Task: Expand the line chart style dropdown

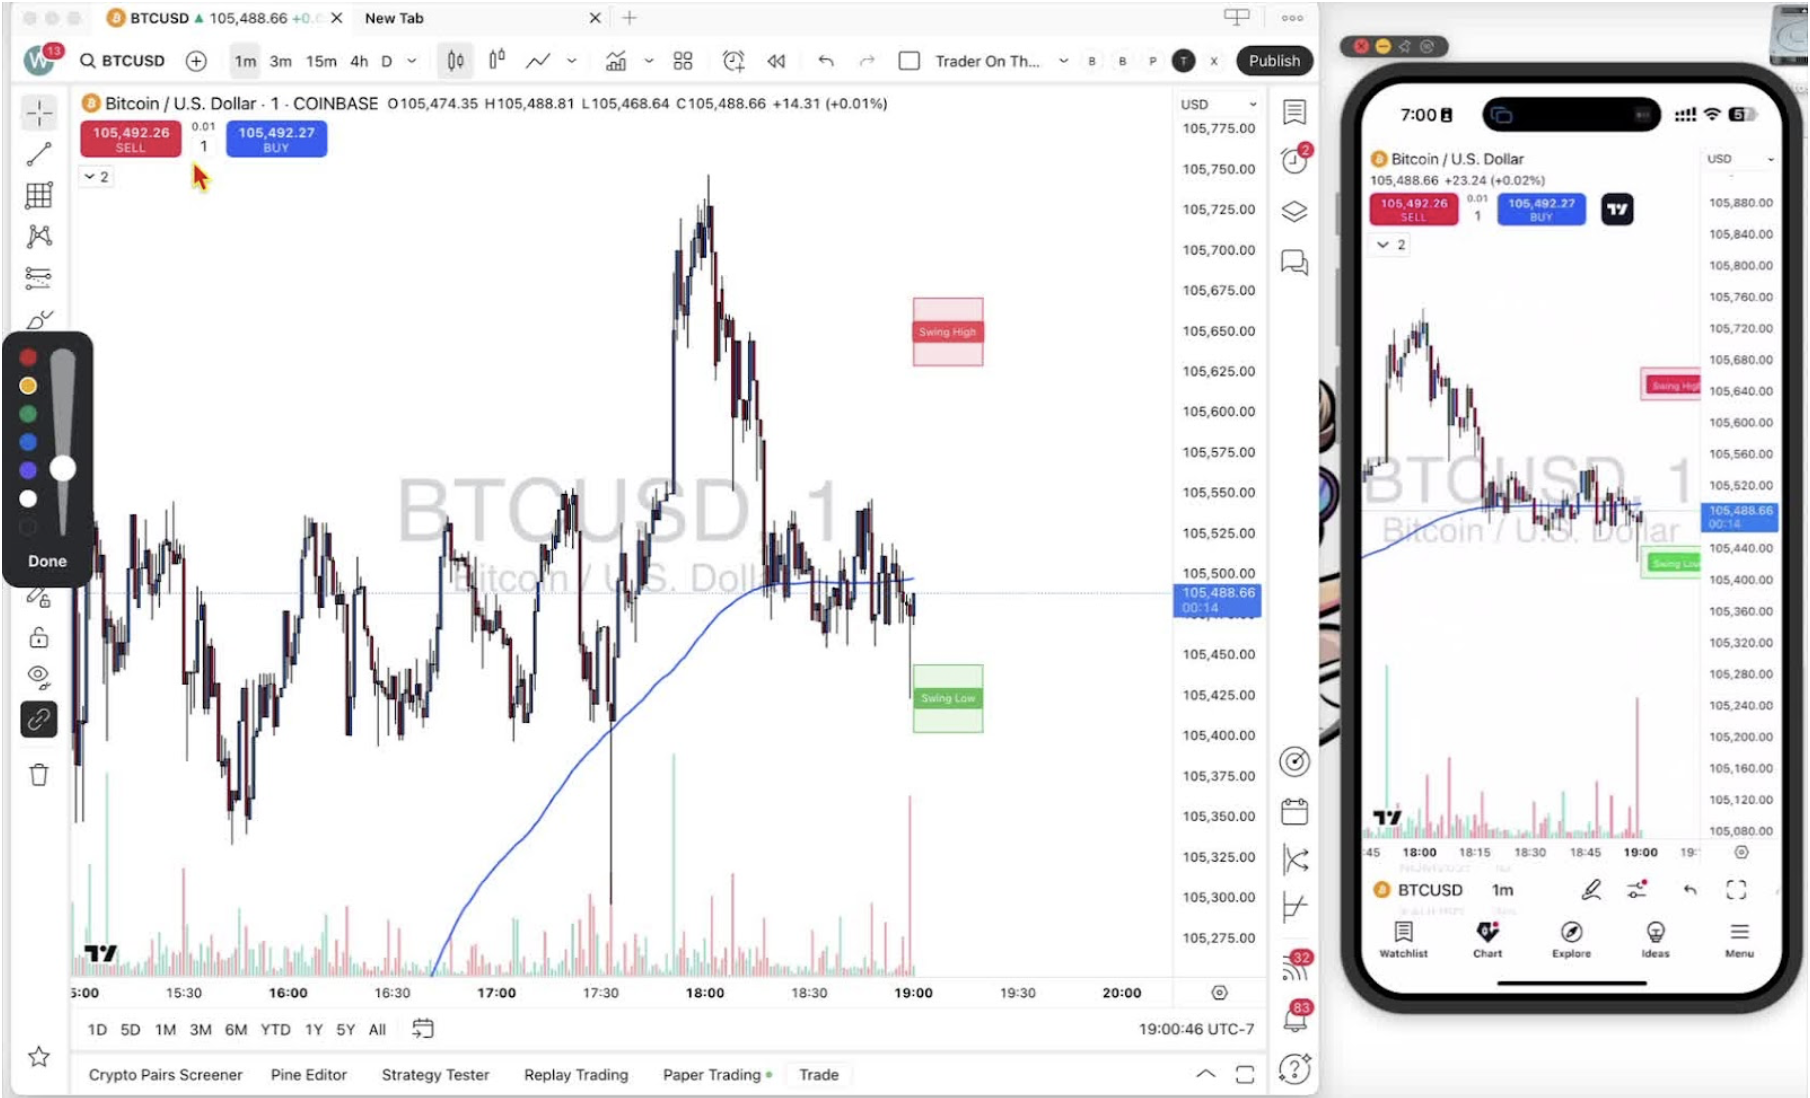Action: [572, 61]
